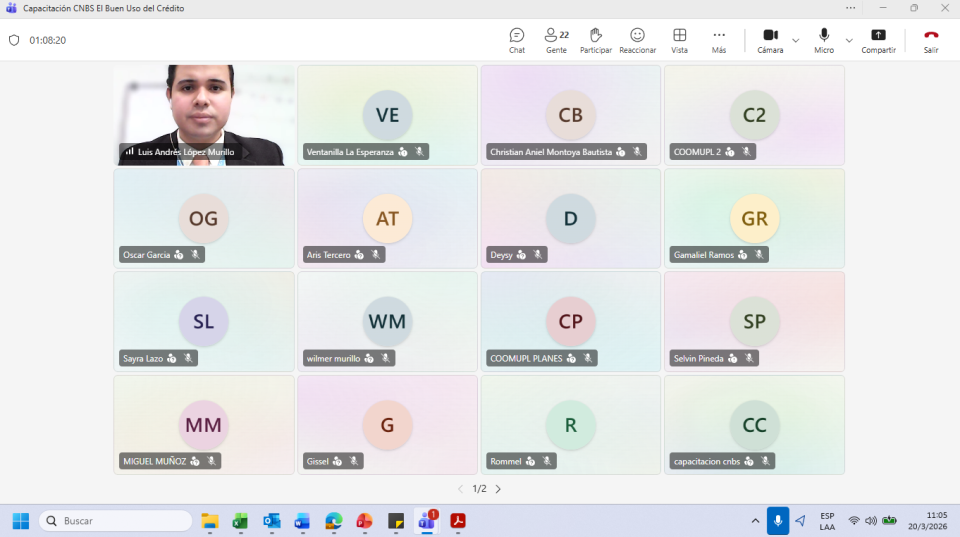Raise hand with Participar button
This screenshot has height=537, width=960.
596,40
